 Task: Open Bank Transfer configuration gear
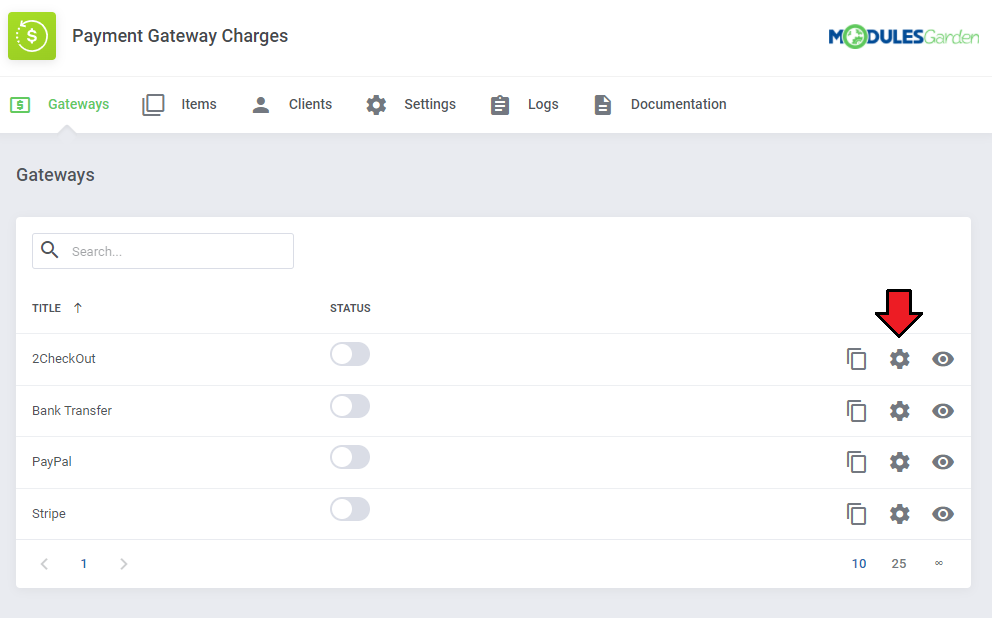(900, 411)
